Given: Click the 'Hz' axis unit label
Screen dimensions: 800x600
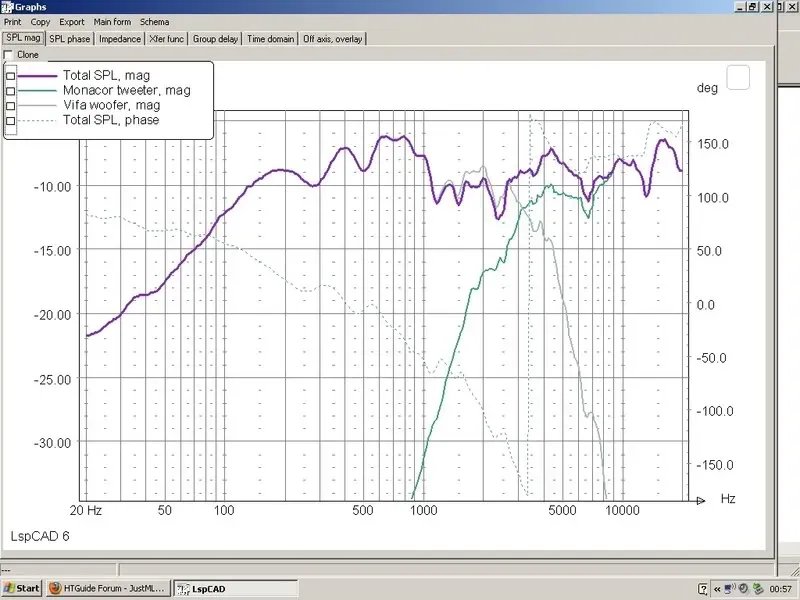Looking at the screenshot, I should tap(728, 498).
